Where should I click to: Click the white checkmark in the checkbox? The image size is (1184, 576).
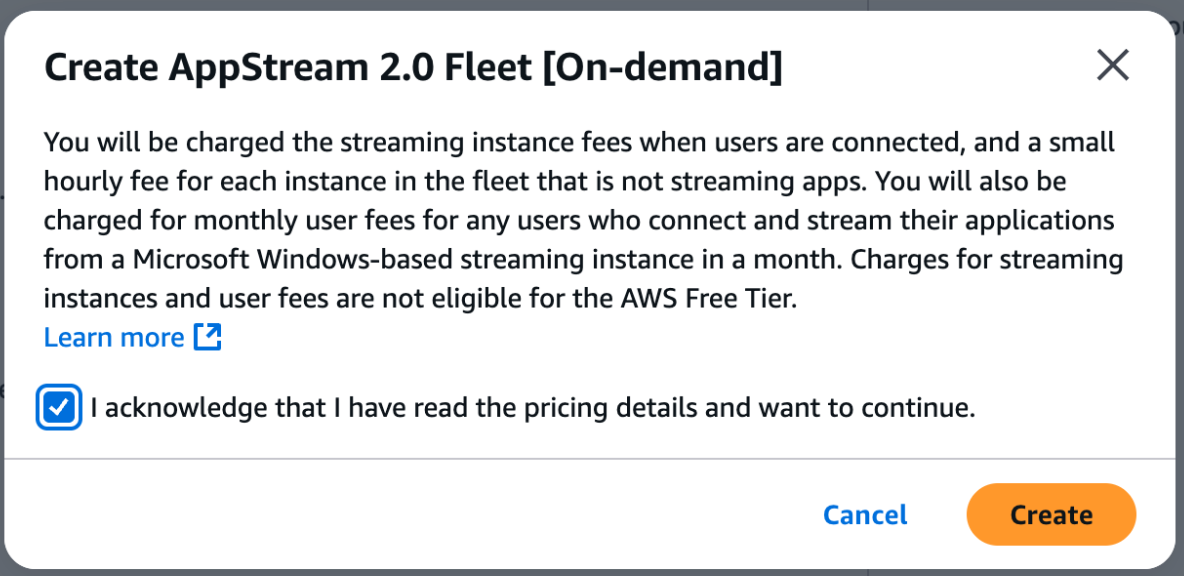point(59,408)
